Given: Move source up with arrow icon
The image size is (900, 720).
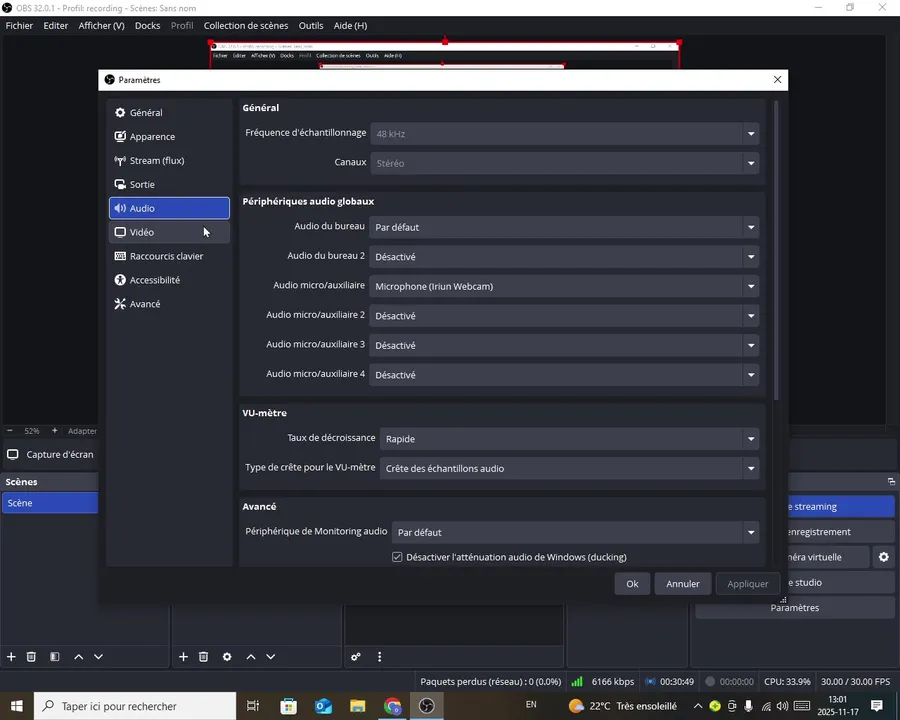Looking at the screenshot, I should (x=251, y=657).
